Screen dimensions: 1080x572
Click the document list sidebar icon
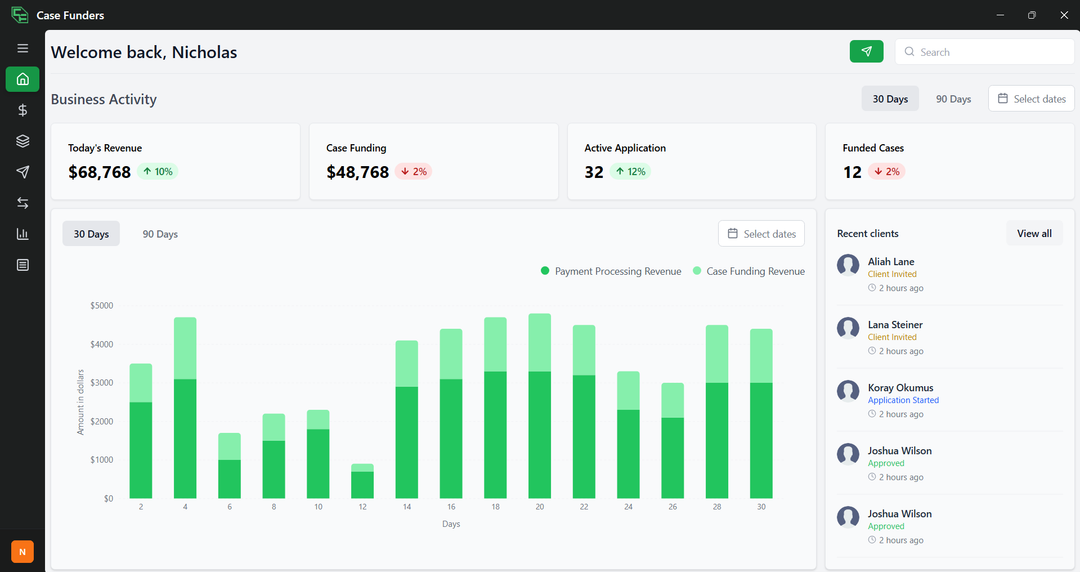[x=22, y=265]
